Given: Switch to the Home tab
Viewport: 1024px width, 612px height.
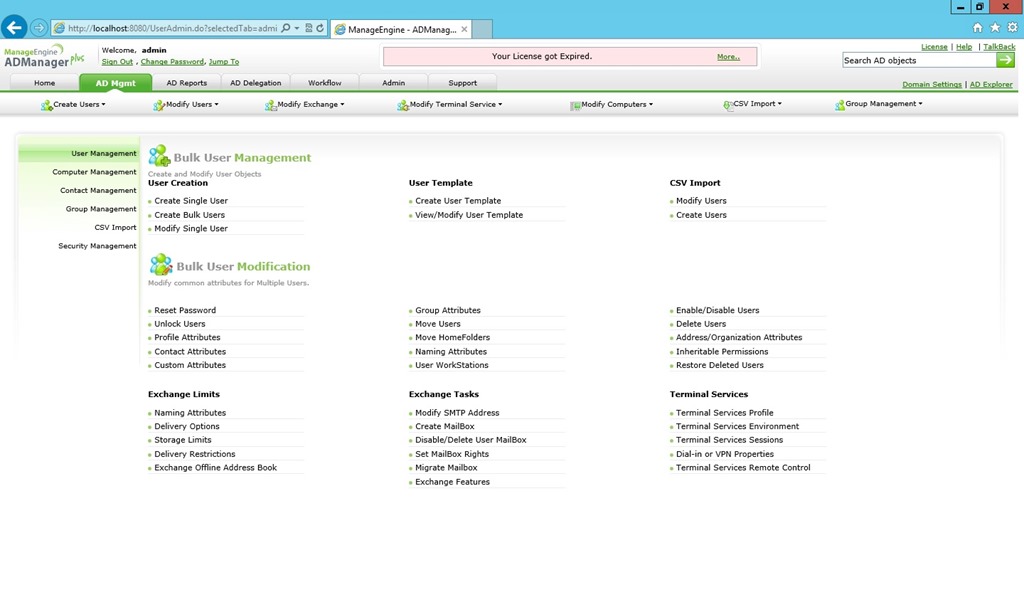Looking at the screenshot, I should 44,83.
